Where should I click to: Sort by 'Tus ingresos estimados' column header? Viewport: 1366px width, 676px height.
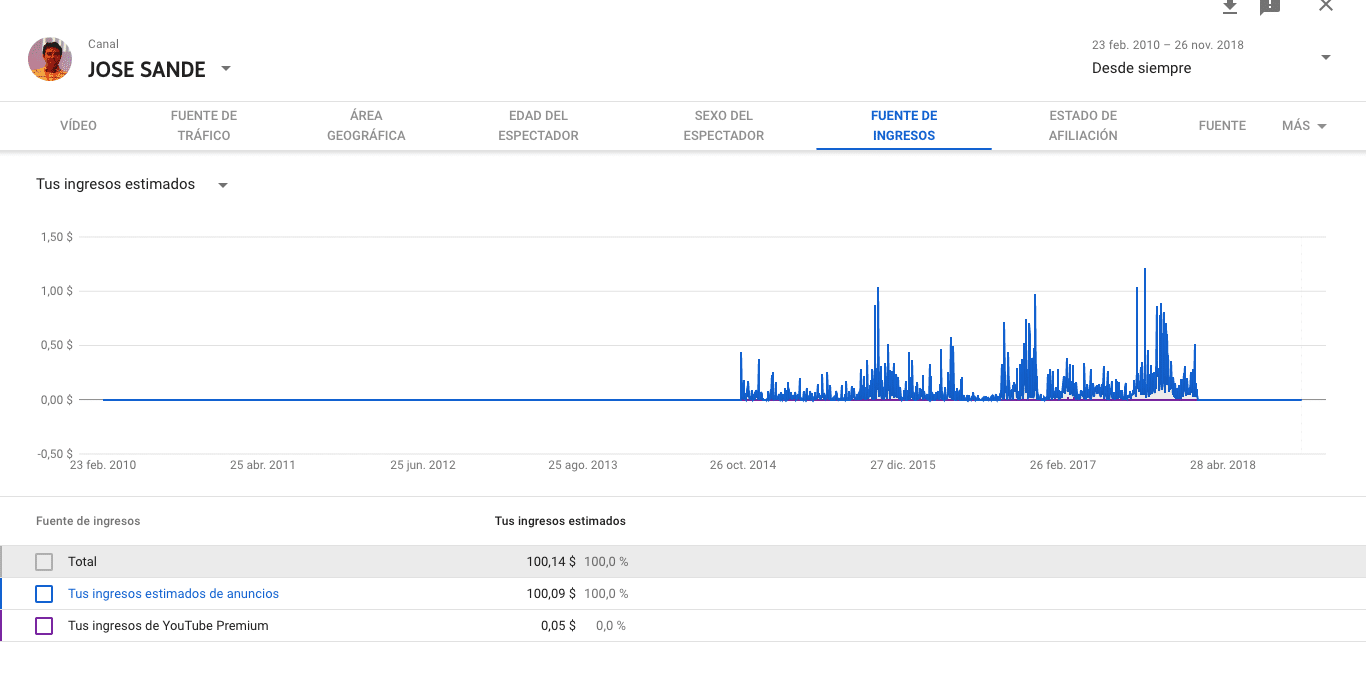(560, 521)
